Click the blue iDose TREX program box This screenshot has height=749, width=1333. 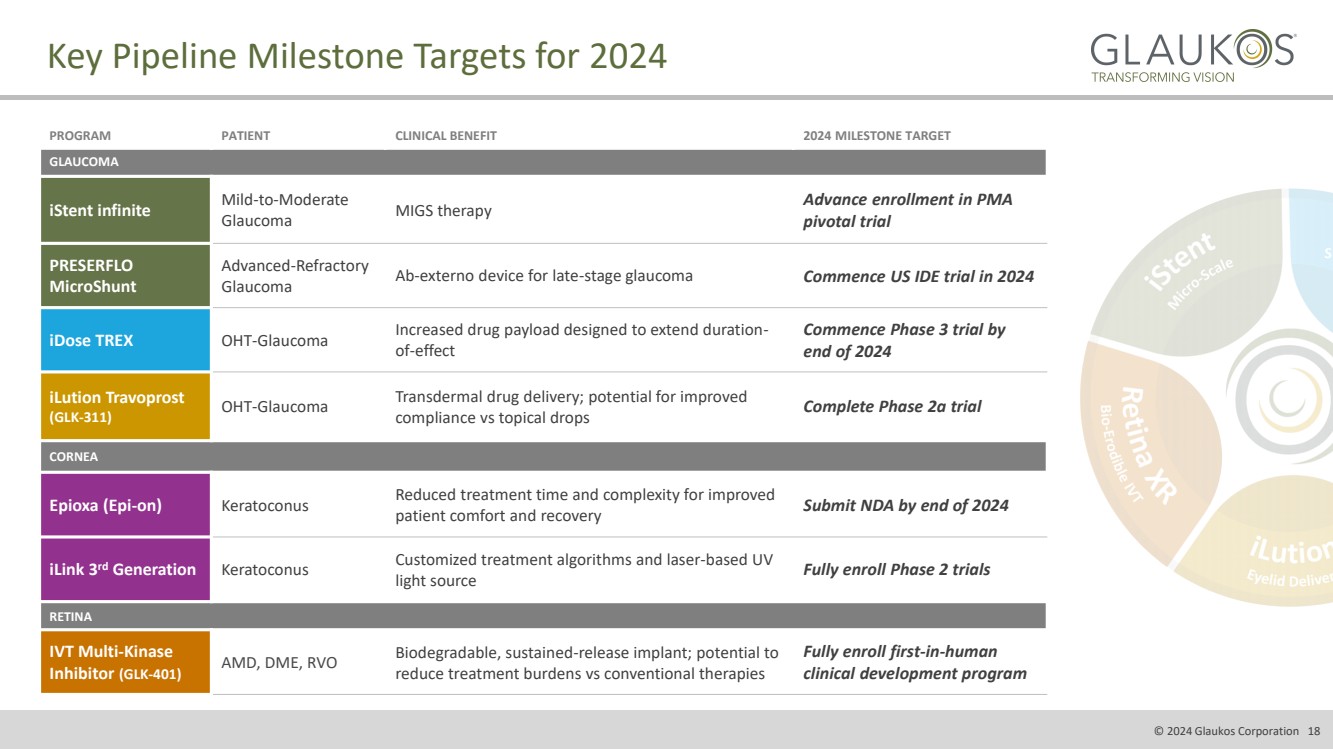point(125,340)
